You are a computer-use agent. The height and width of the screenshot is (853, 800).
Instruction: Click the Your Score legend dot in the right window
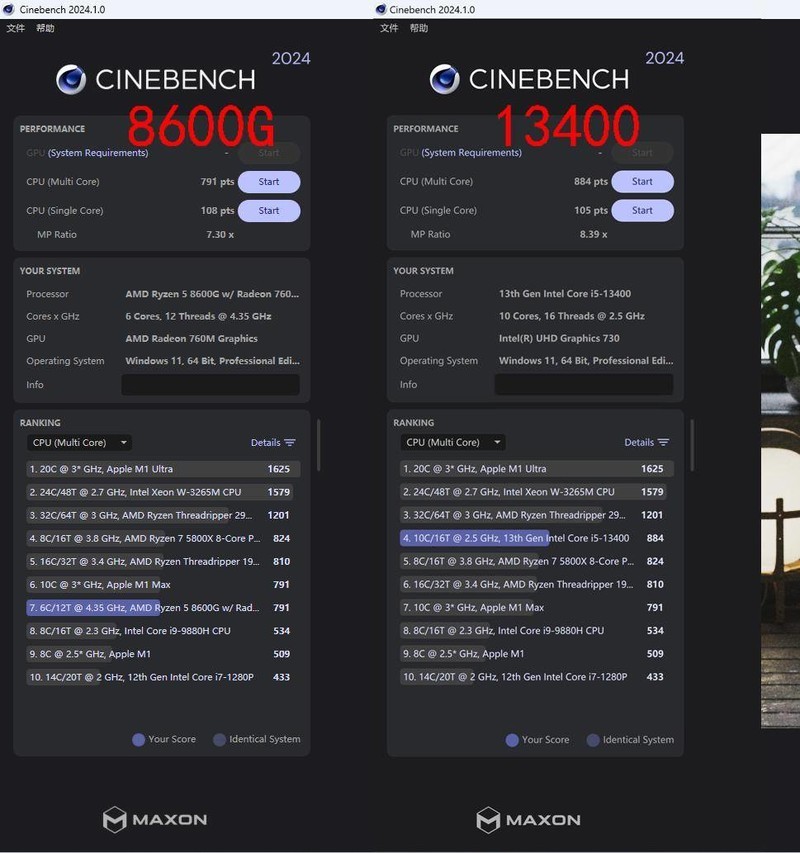pyautogui.click(x=512, y=740)
